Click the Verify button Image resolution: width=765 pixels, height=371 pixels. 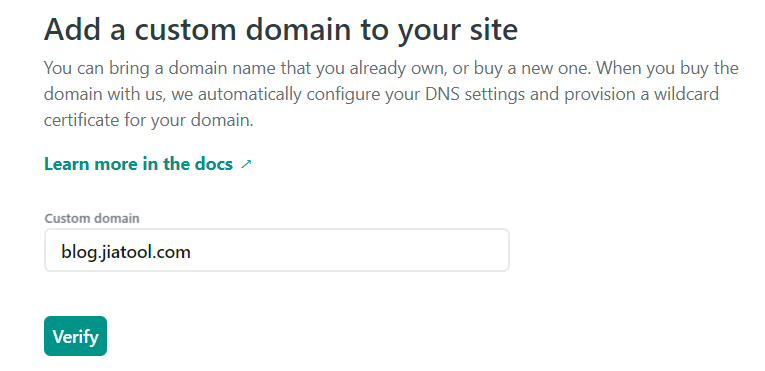75,336
